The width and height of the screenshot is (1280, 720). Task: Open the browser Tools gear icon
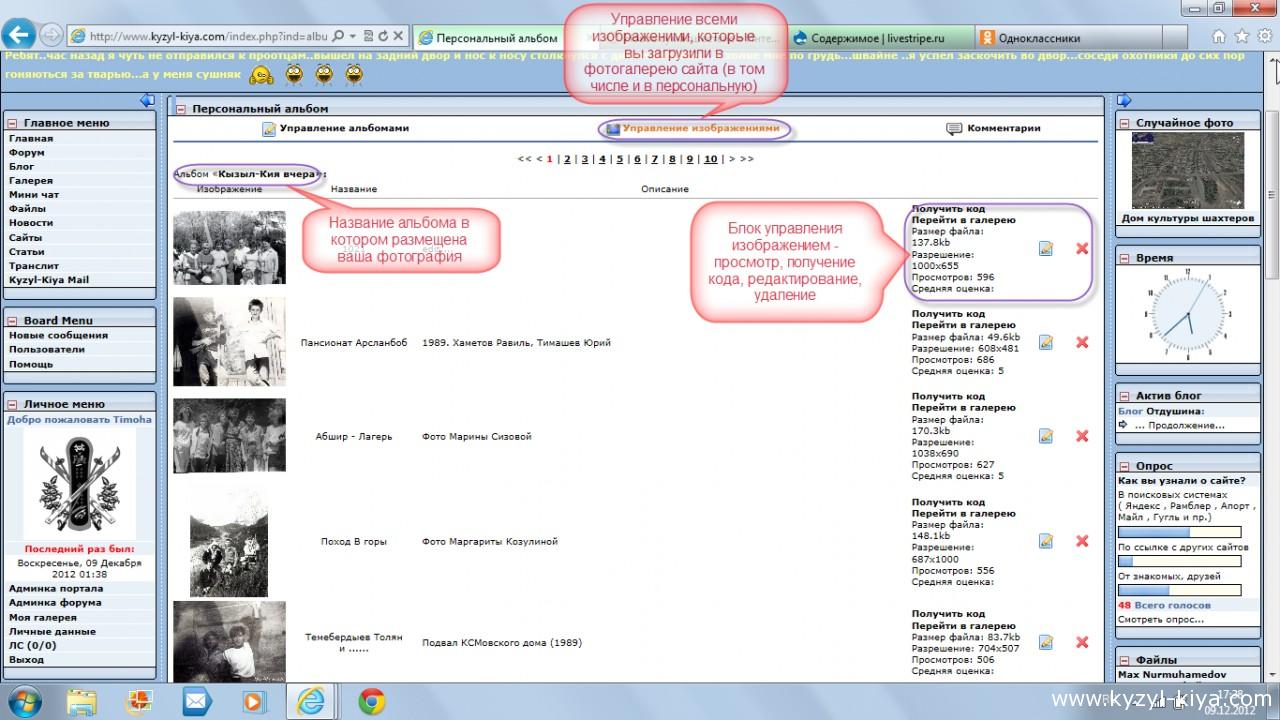[1264, 36]
